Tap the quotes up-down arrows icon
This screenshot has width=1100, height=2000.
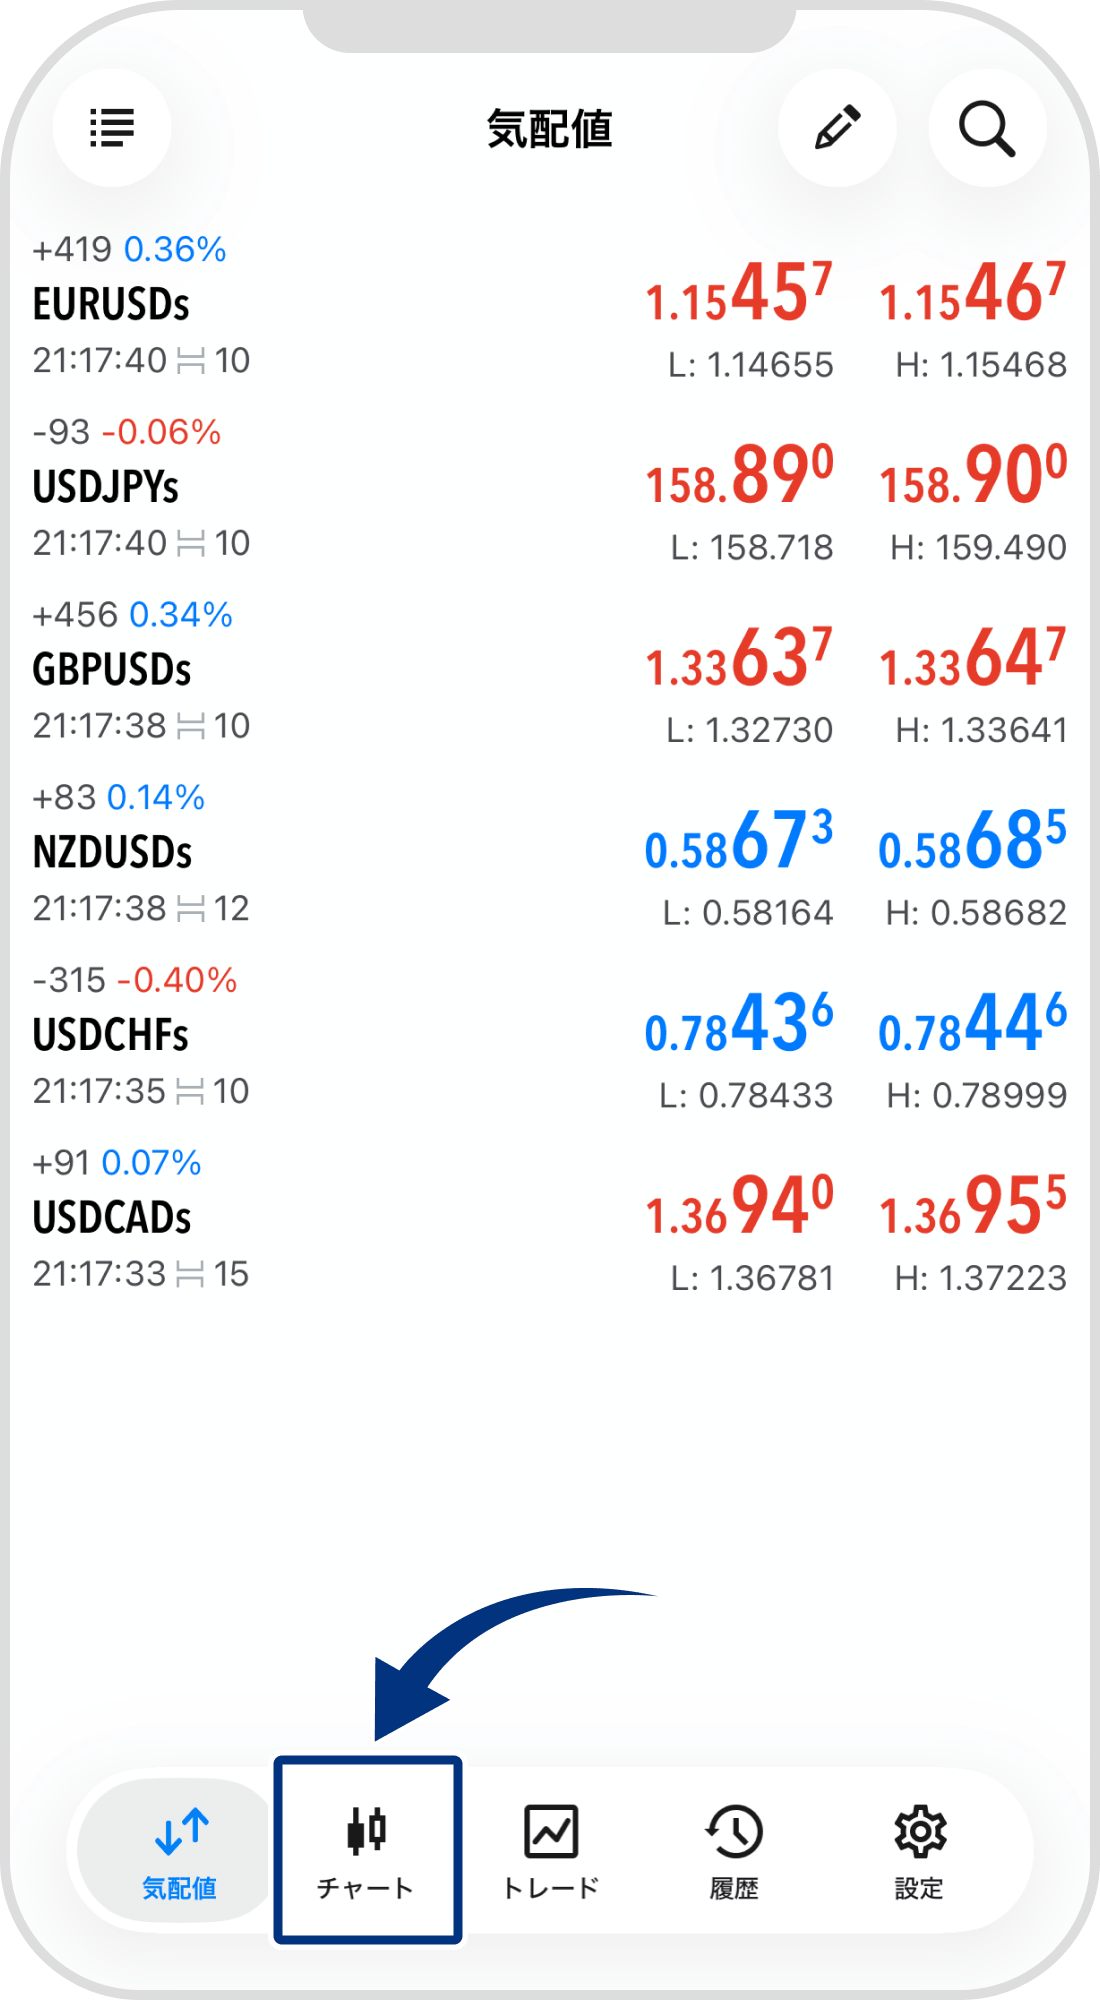click(181, 1830)
